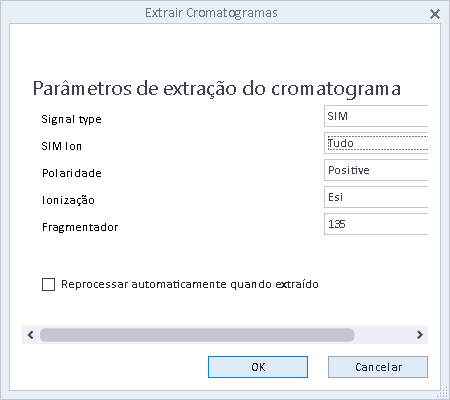
Task: Open the Ionização dropdown showing Esi
Action: [x=376, y=197]
